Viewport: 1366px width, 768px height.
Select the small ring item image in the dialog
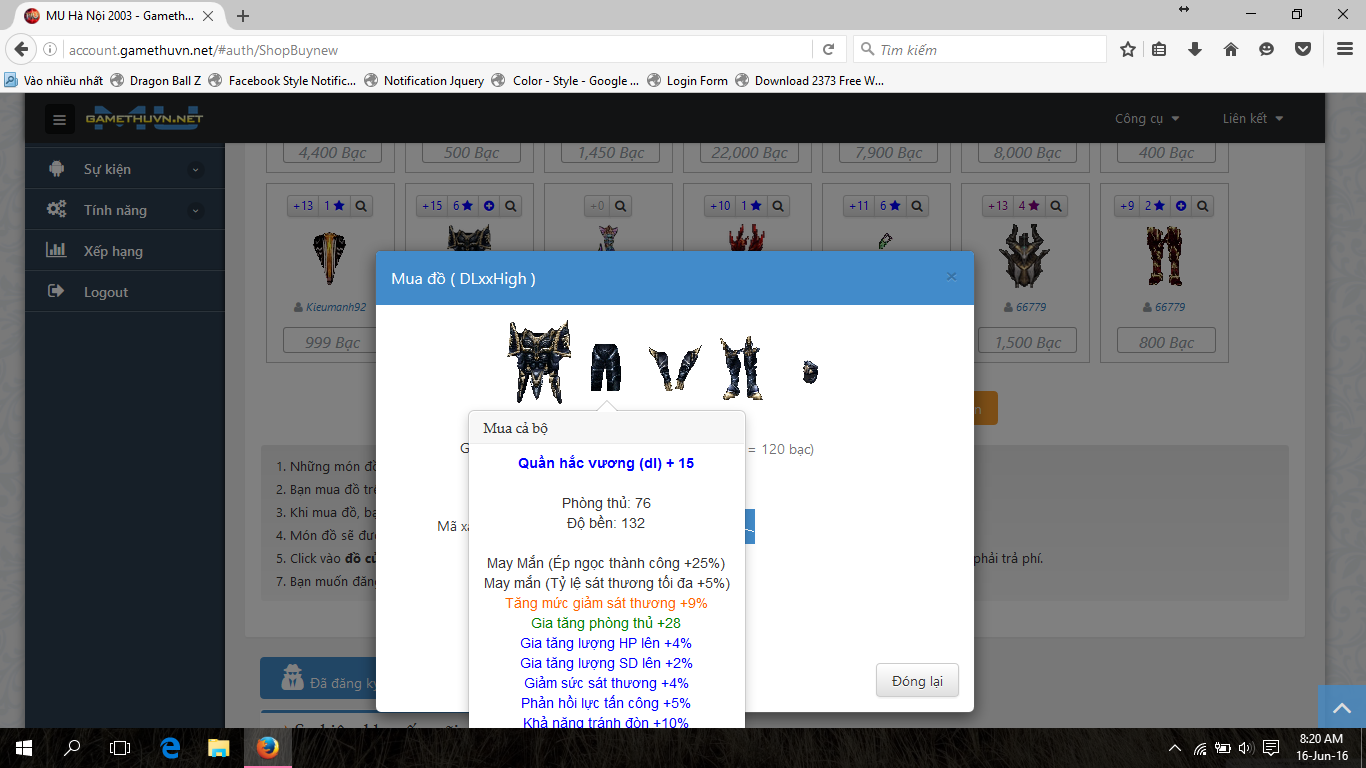tap(811, 372)
